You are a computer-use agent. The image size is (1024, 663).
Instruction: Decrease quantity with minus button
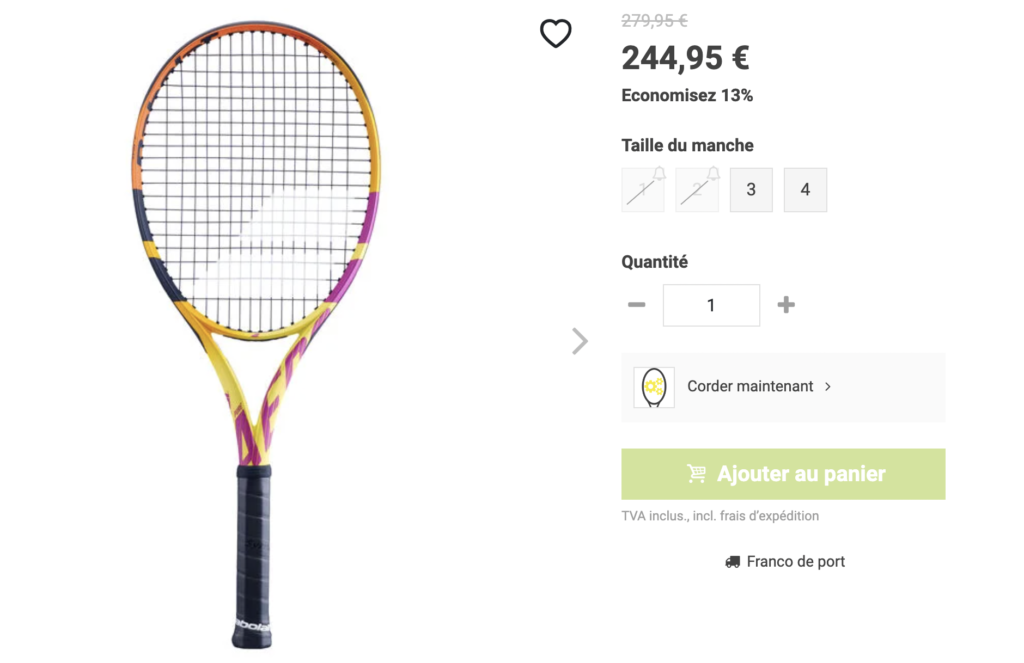coord(636,304)
